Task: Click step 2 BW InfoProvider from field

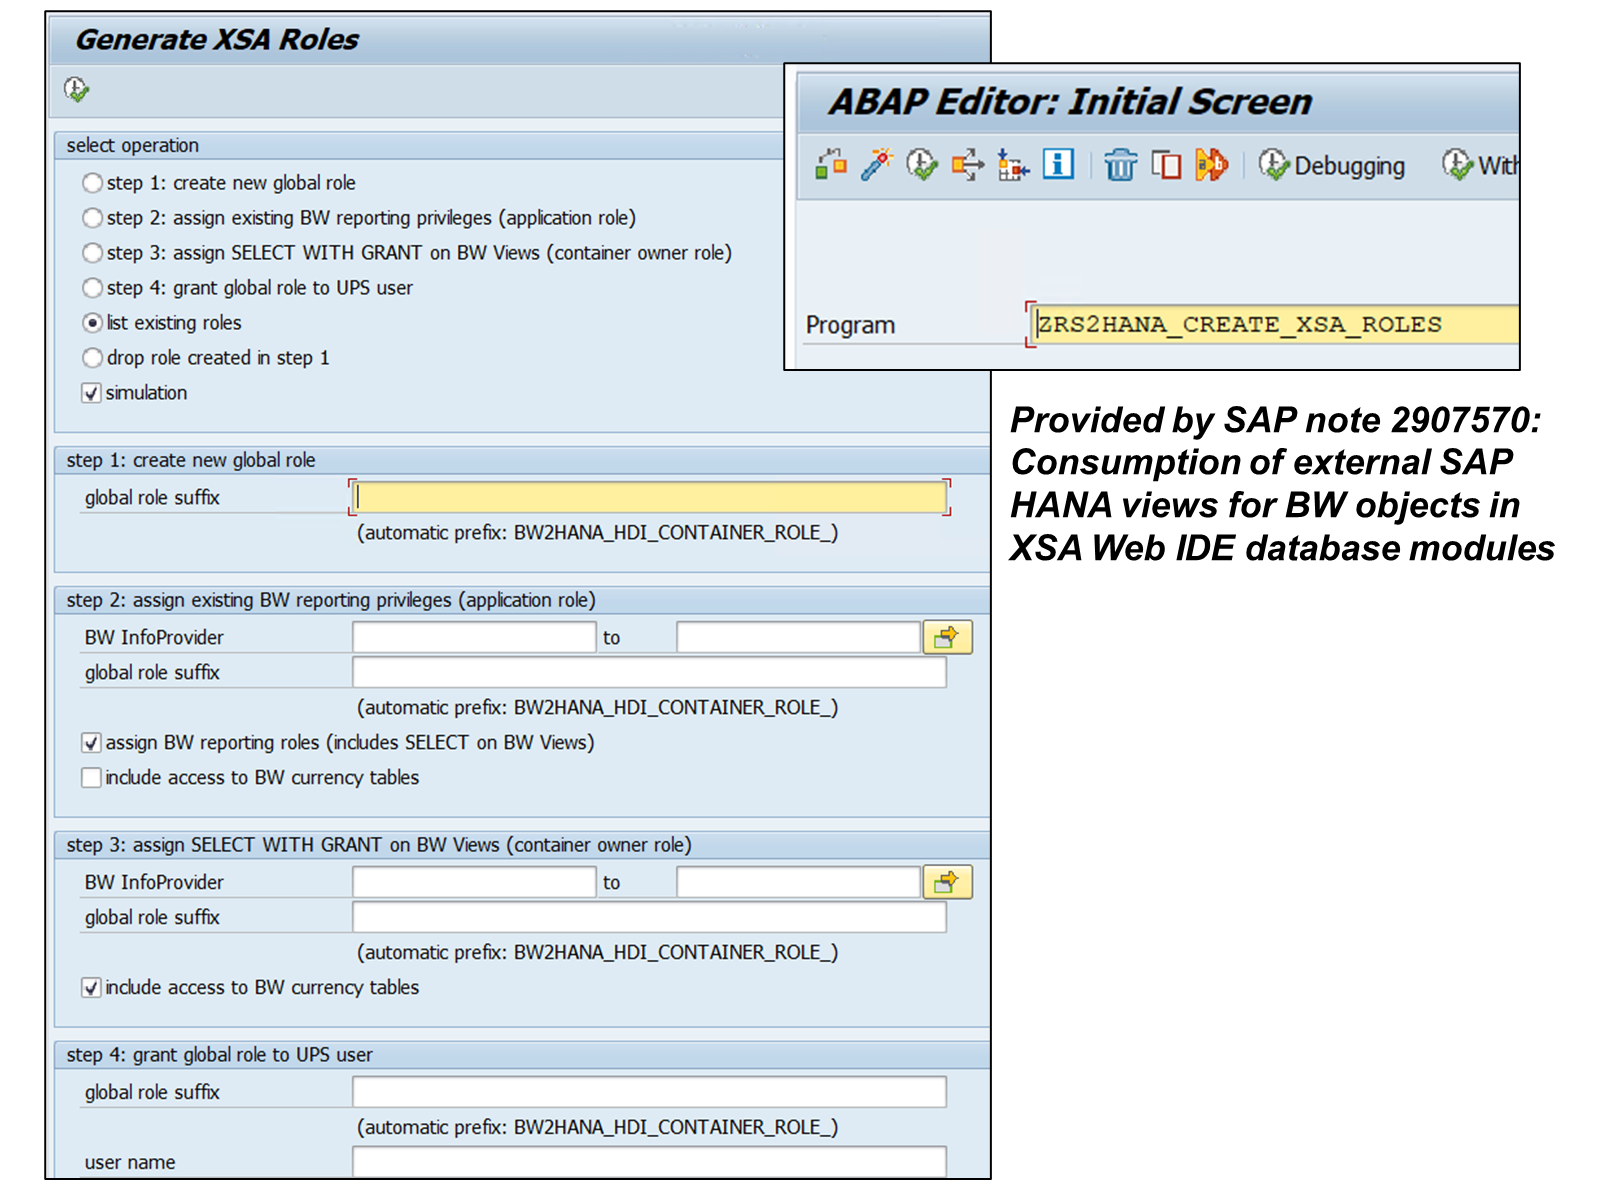Action: pyautogui.click(x=474, y=637)
